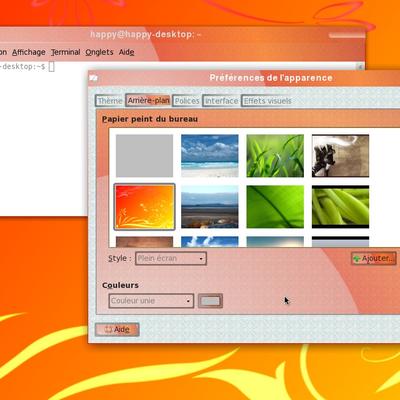The height and width of the screenshot is (400, 400).
Task: Choose the lake shore landscape wallpaper
Action: click(210, 207)
